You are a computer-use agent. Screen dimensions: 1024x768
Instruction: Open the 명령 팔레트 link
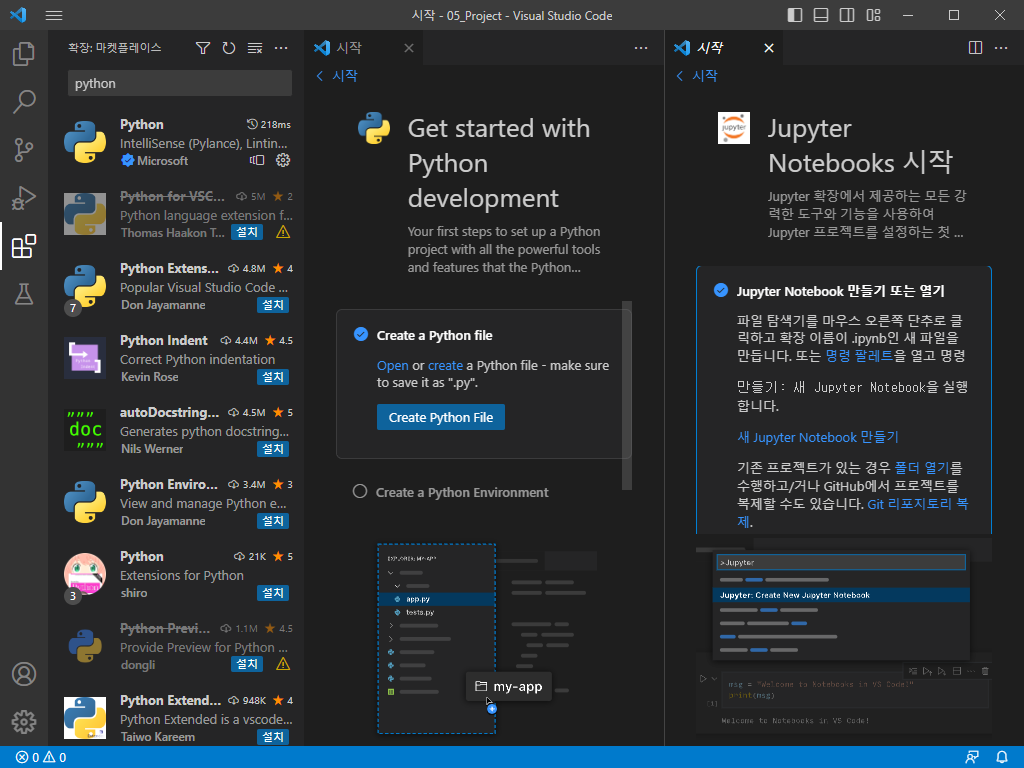859,356
